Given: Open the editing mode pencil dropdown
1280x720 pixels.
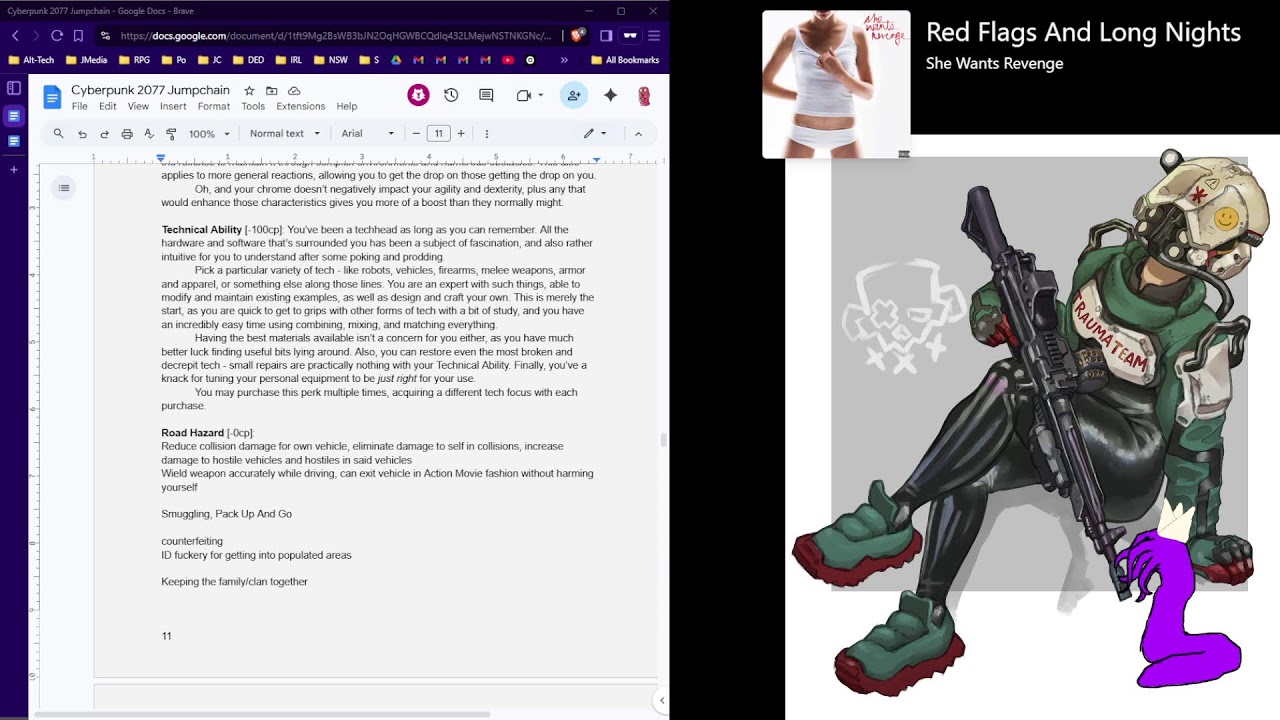Looking at the screenshot, I should click(x=595, y=133).
